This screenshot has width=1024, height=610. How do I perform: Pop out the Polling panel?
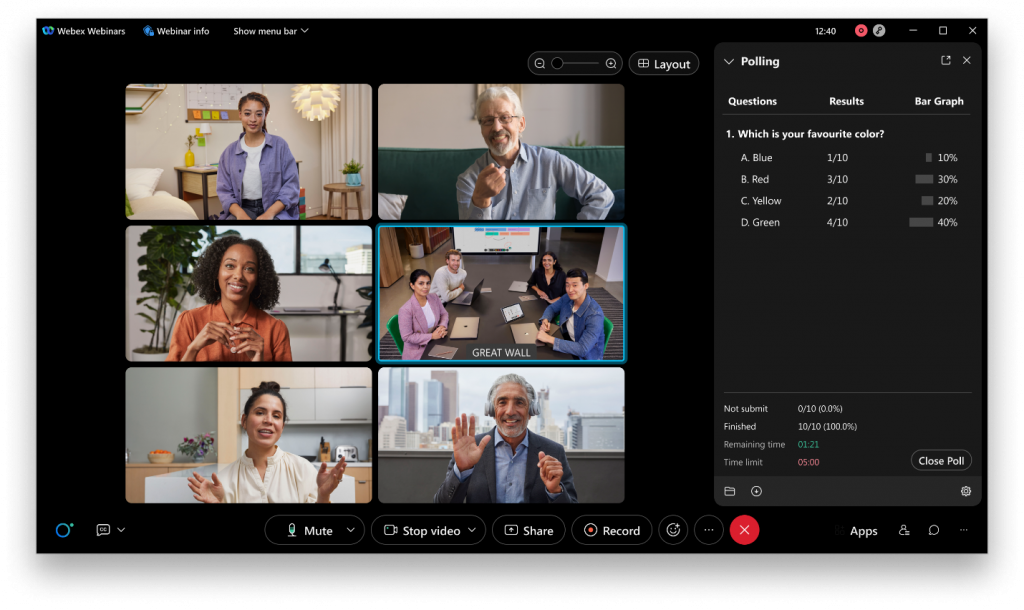coord(945,60)
